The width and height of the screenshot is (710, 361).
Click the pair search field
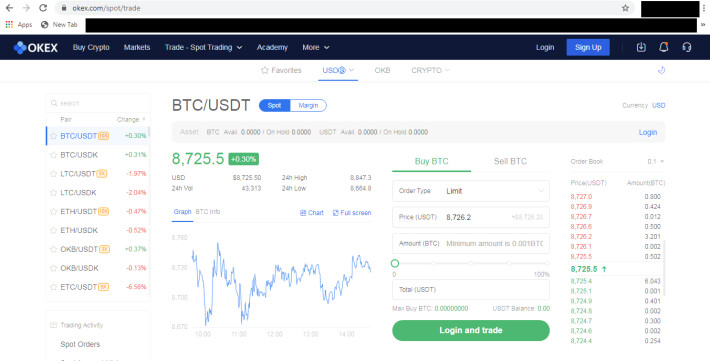pyautogui.click(x=98, y=103)
